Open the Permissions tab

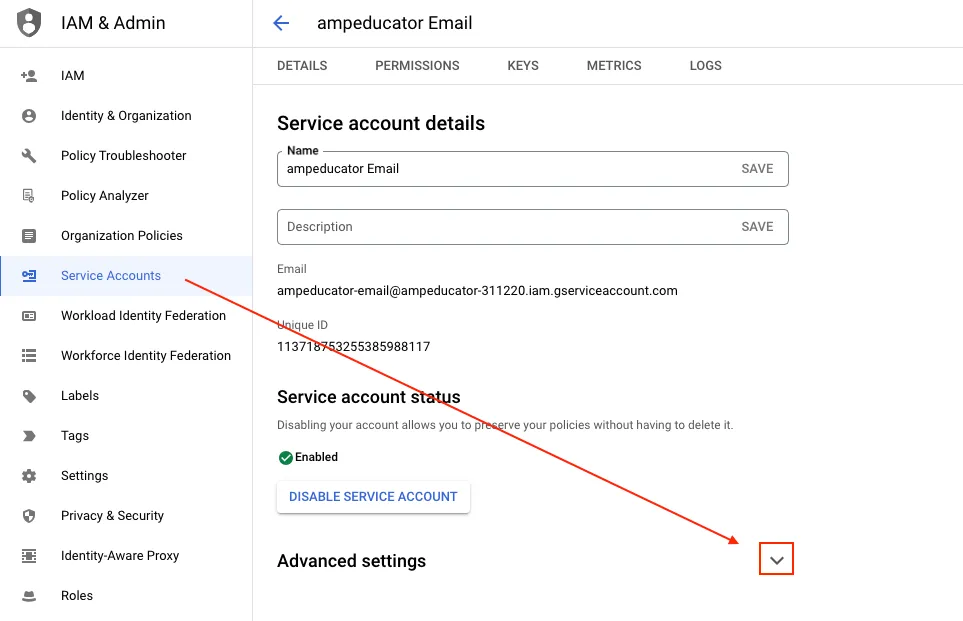tap(417, 66)
